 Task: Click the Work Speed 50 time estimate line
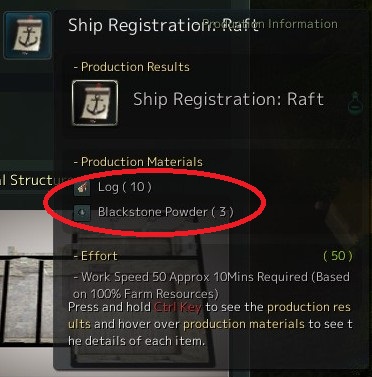(x=211, y=285)
